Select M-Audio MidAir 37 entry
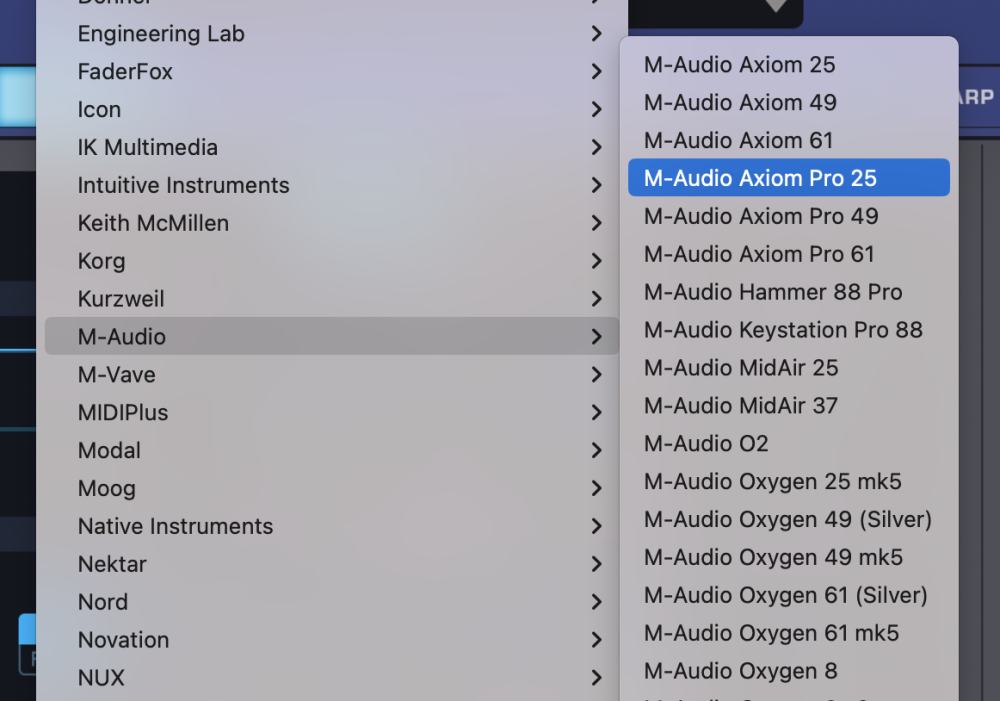 [740, 406]
